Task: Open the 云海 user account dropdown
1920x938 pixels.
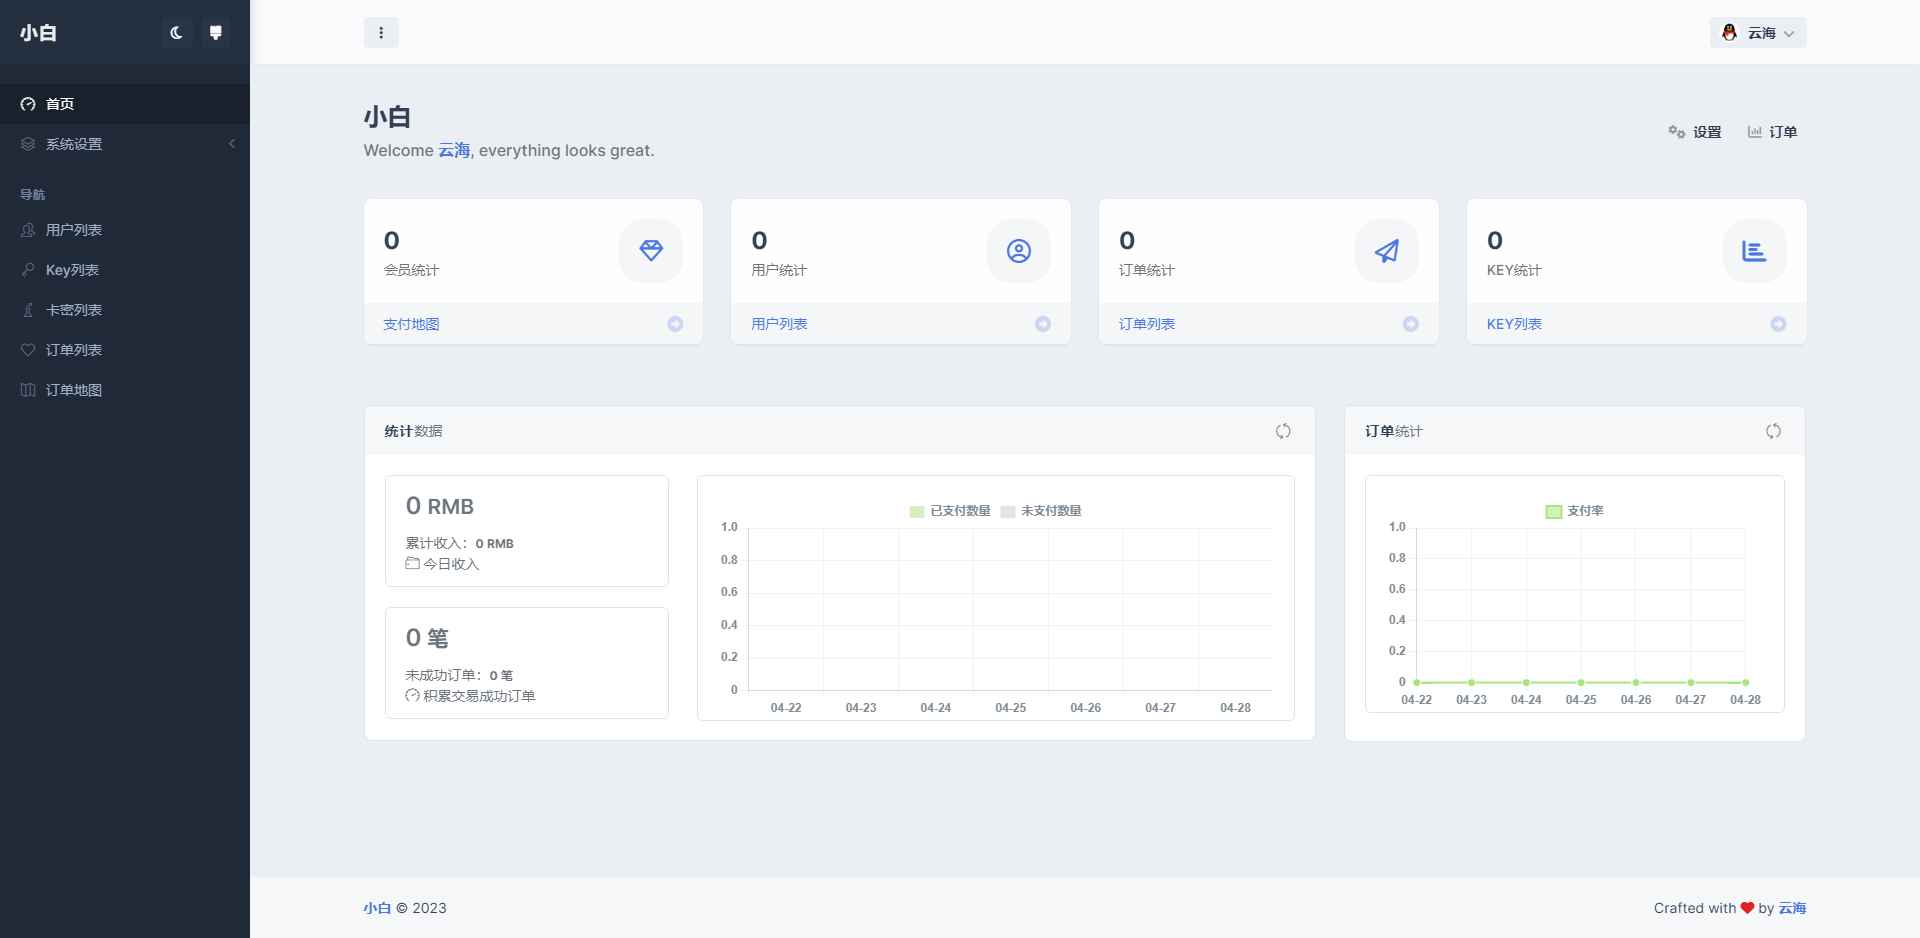Action: pyautogui.click(x=1757, y=33)
